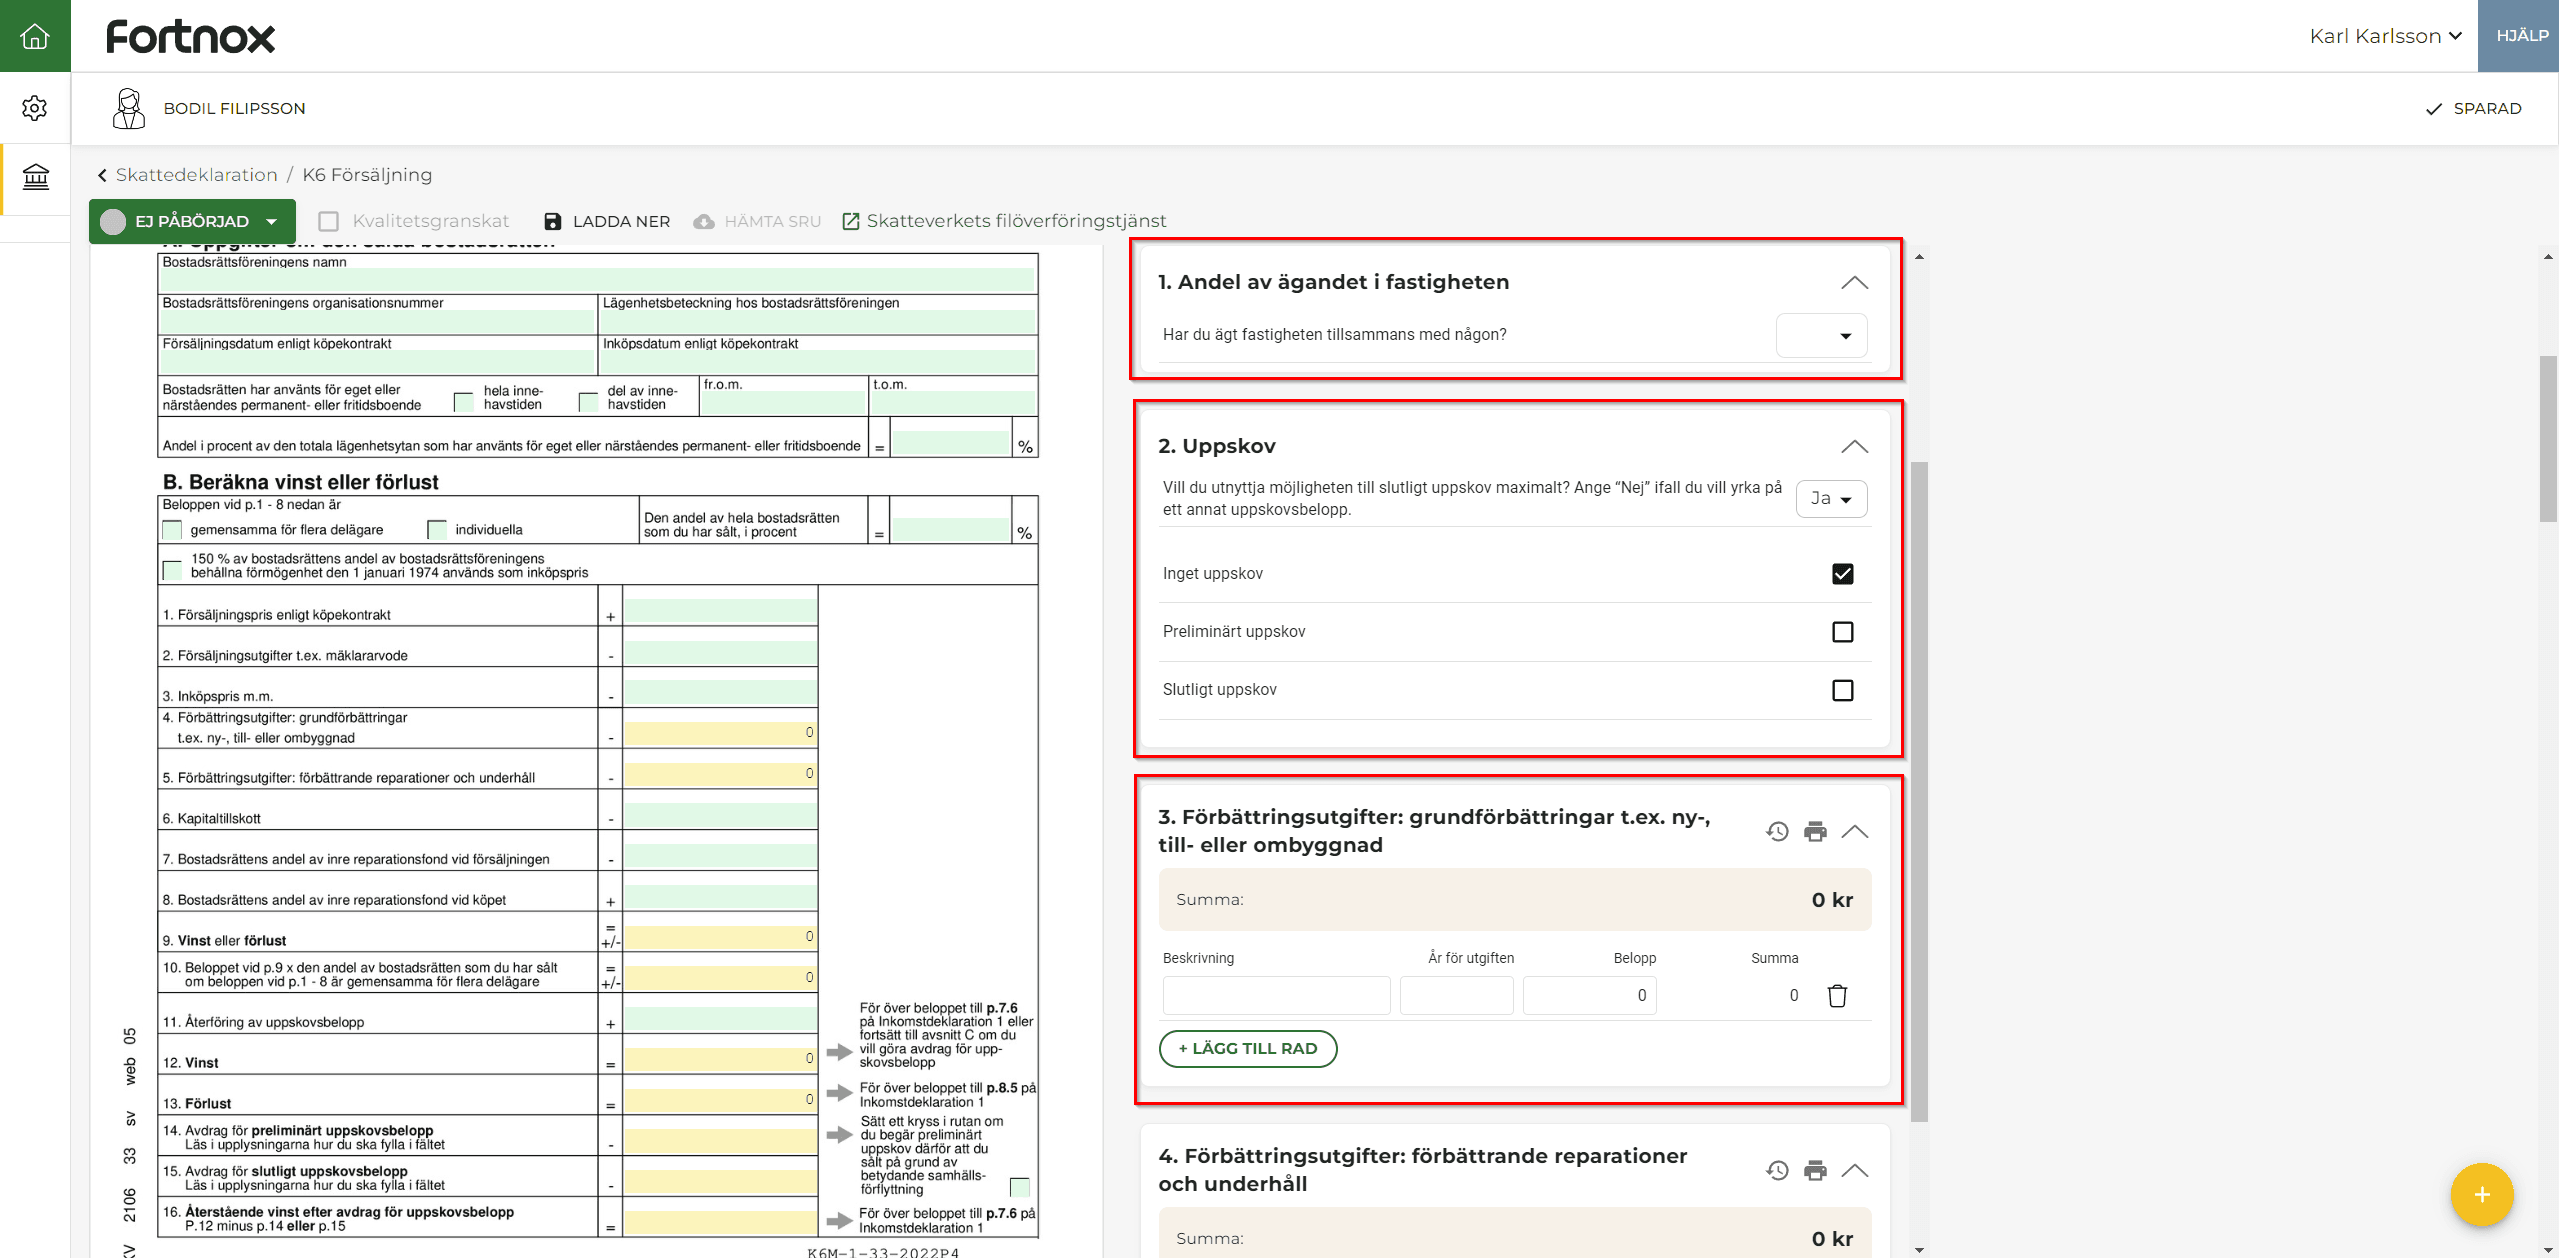Click the Försäljningsdatum enligt köpekontrakt field

click(377, 361)
